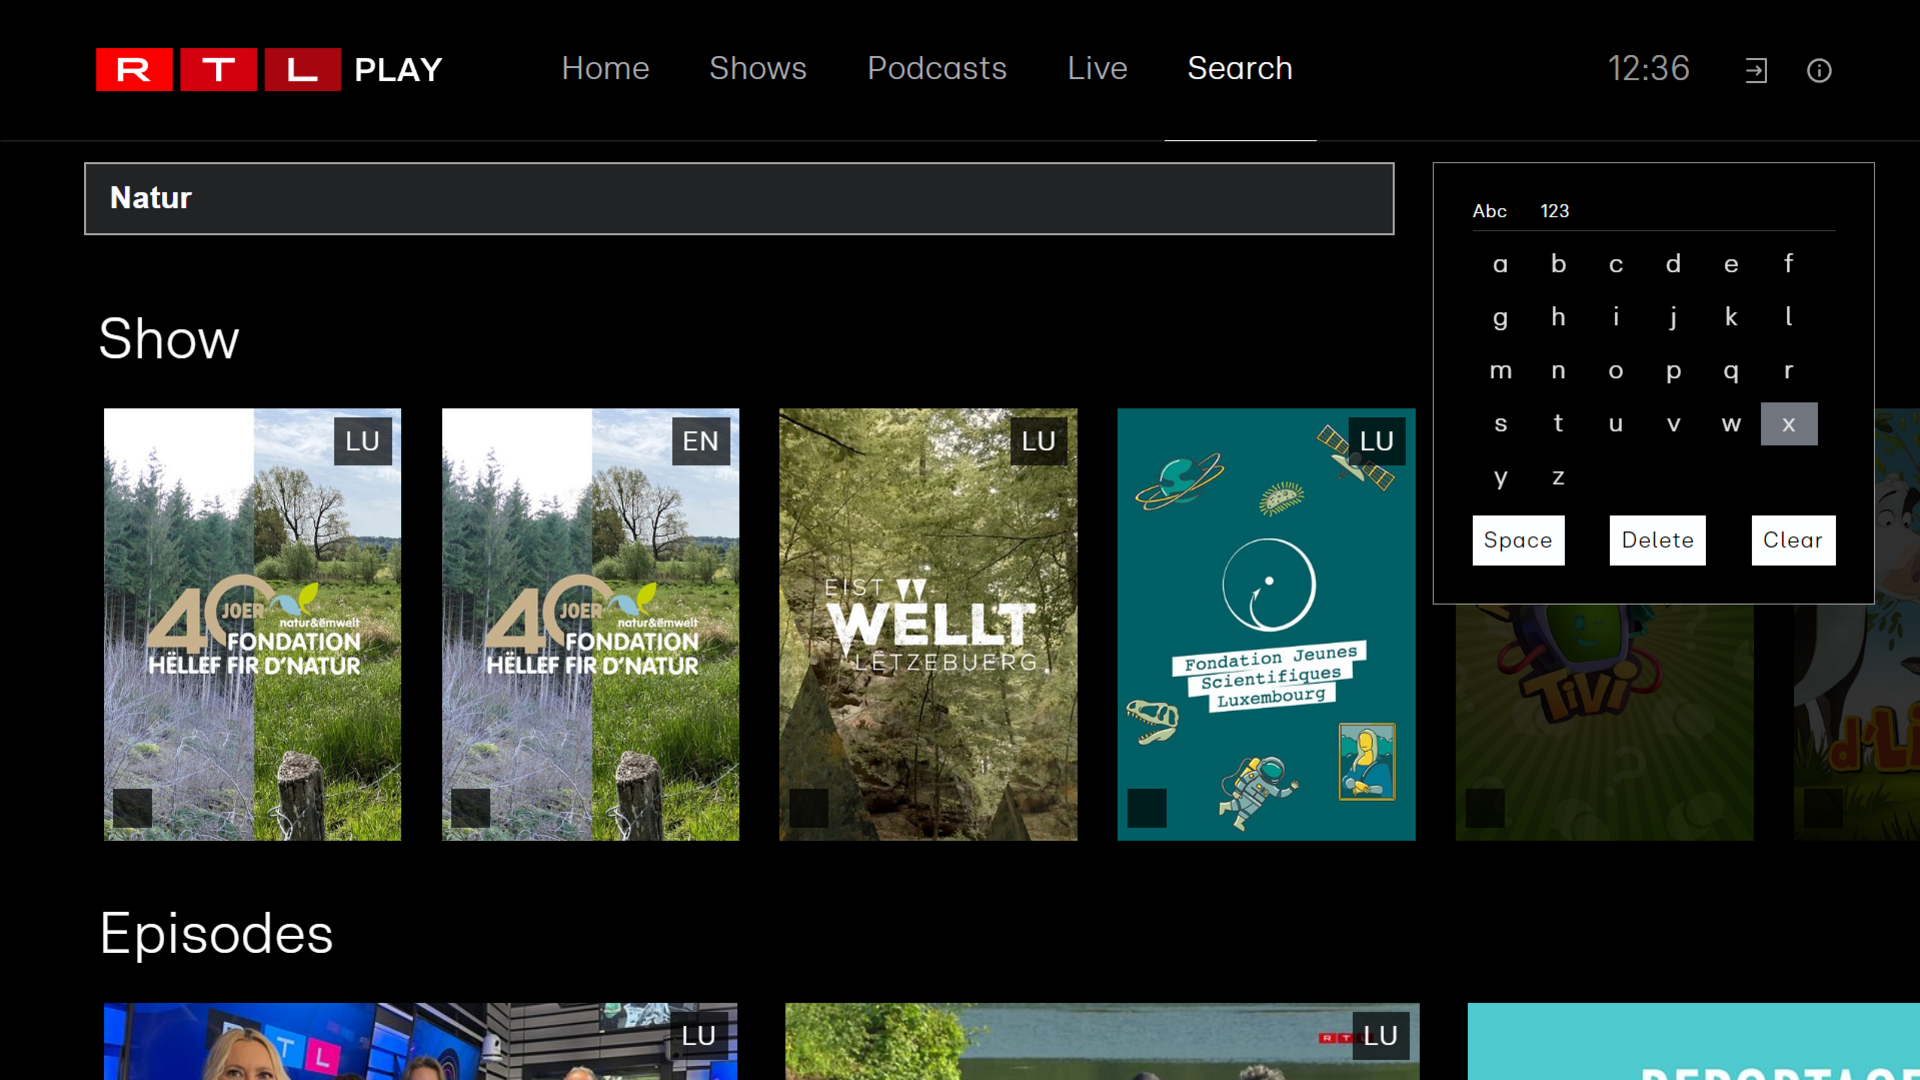Open the Tivi show poster
This screenshot has width=1920, height=1080.
point(1605,722)
